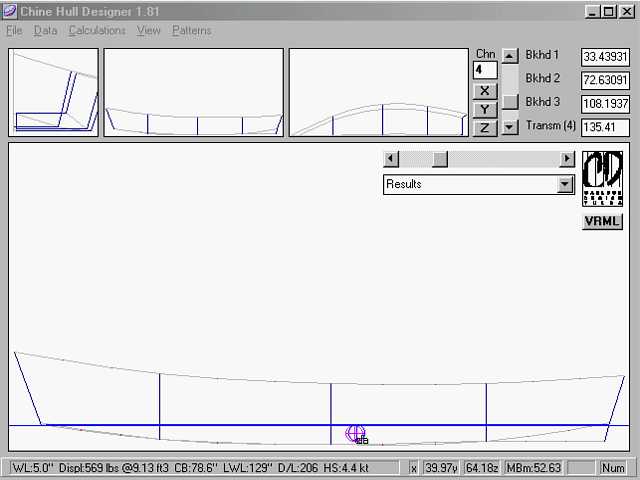The height and width of the screenshot is (480, 640).
Task: Open the Calculations menu
Action: coord(97,31)
